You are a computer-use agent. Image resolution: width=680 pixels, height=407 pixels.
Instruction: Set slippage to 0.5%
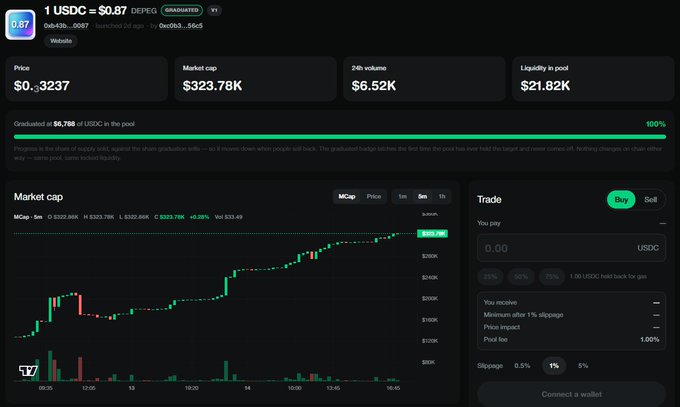pos(522,366)
